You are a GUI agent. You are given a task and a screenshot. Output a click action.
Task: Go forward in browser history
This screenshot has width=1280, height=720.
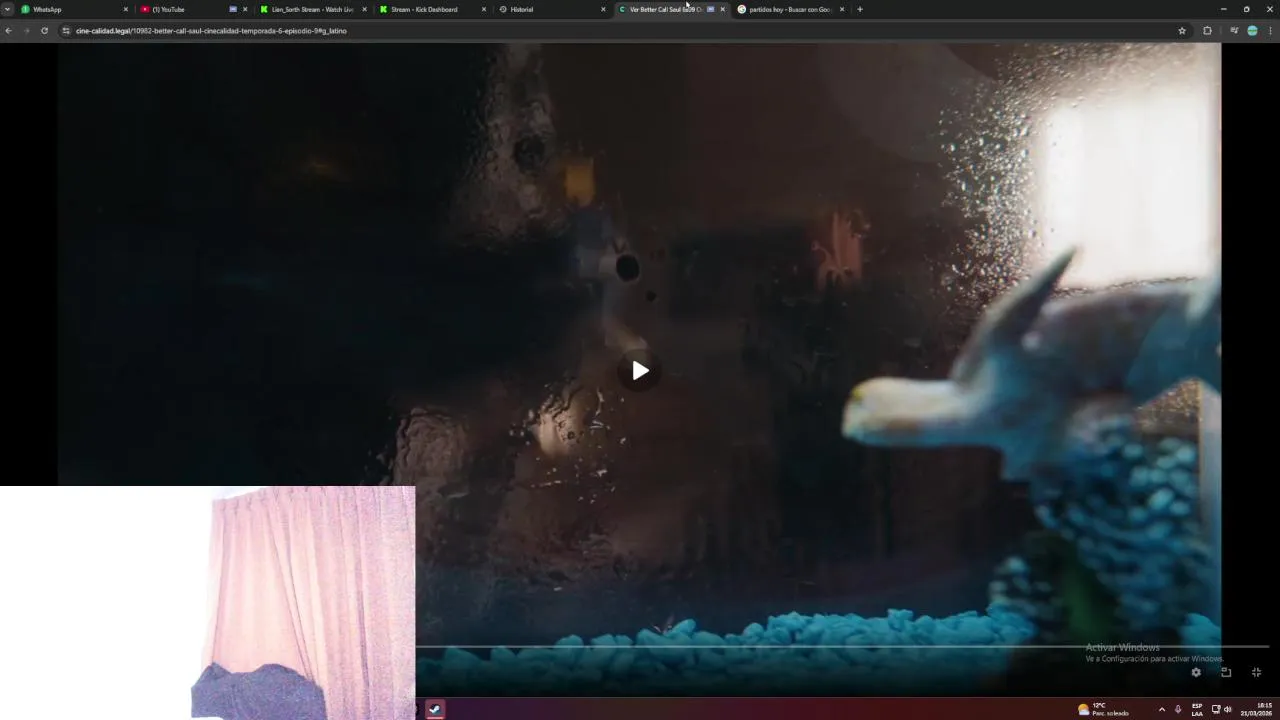pyautogui.click(x=26, y=31)
